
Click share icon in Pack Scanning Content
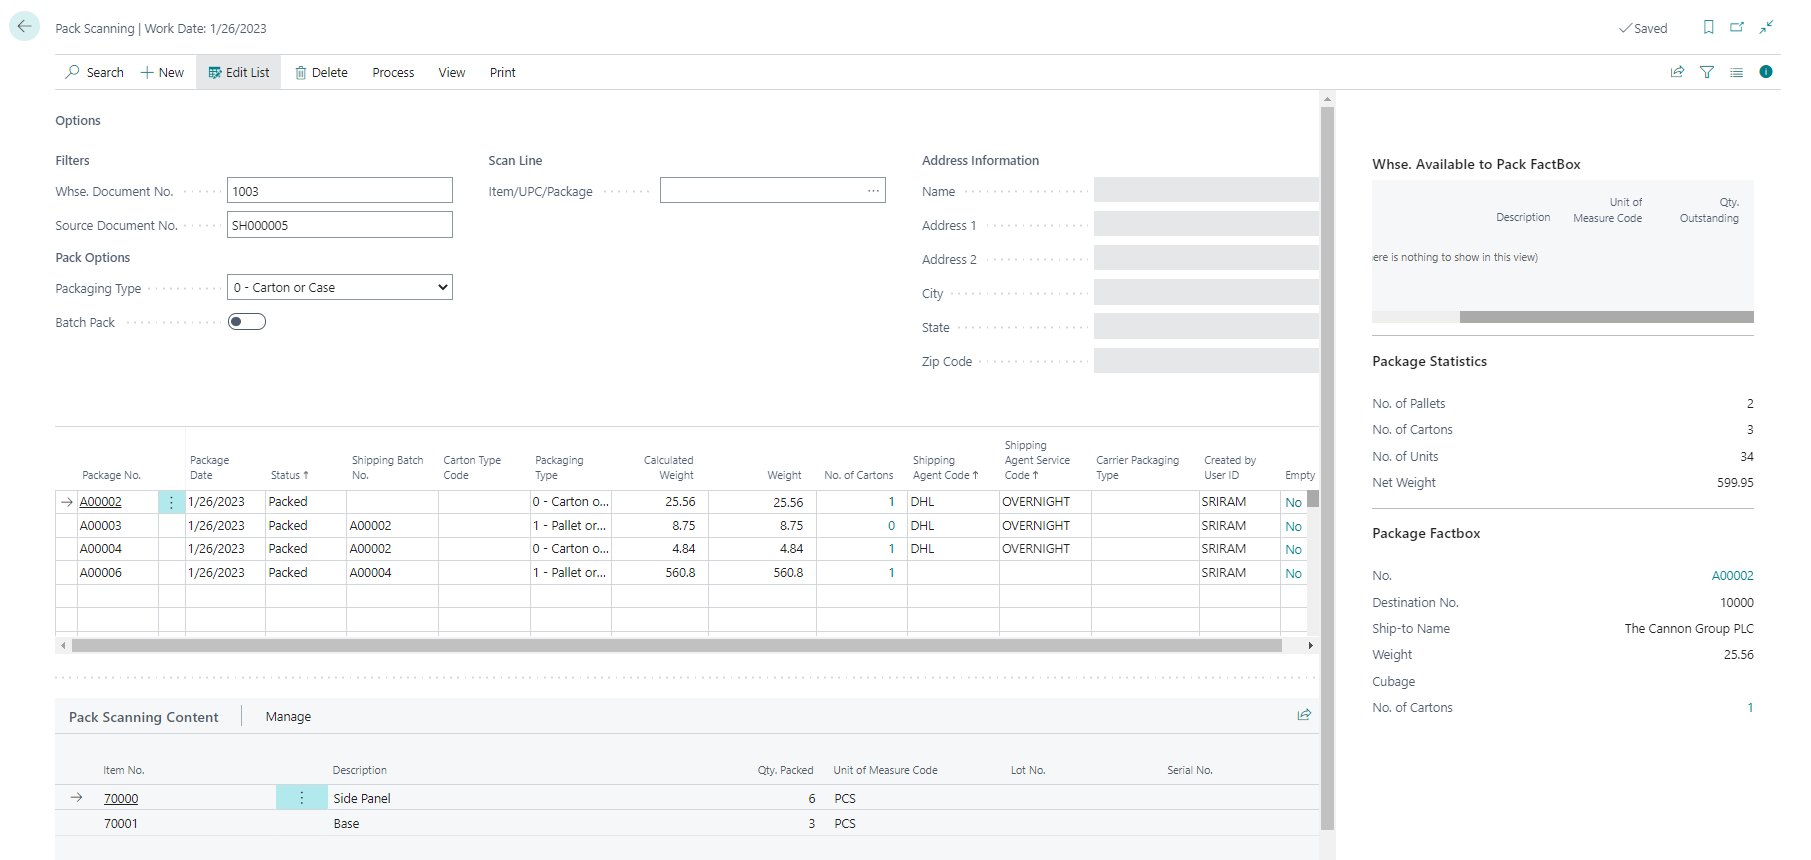[x=1304, y=715]
